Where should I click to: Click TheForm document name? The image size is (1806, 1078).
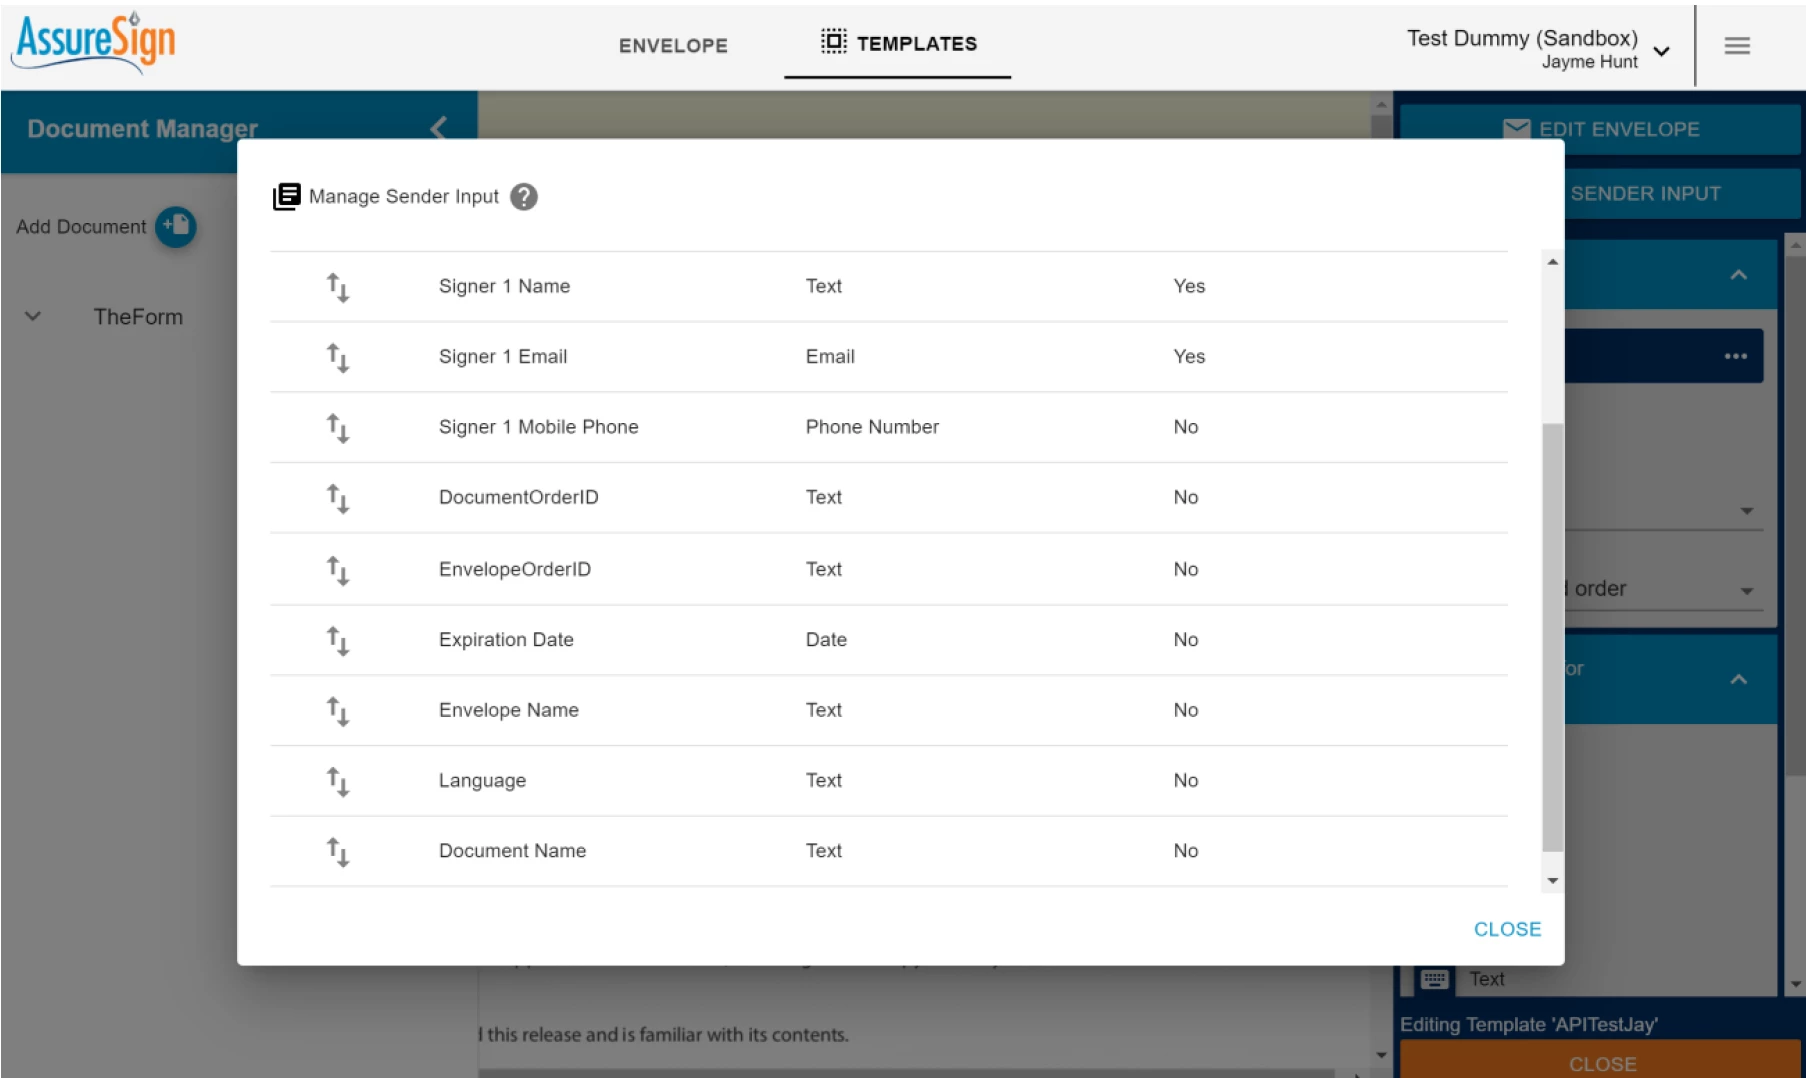pyautogui.click(x=138, y=317)
